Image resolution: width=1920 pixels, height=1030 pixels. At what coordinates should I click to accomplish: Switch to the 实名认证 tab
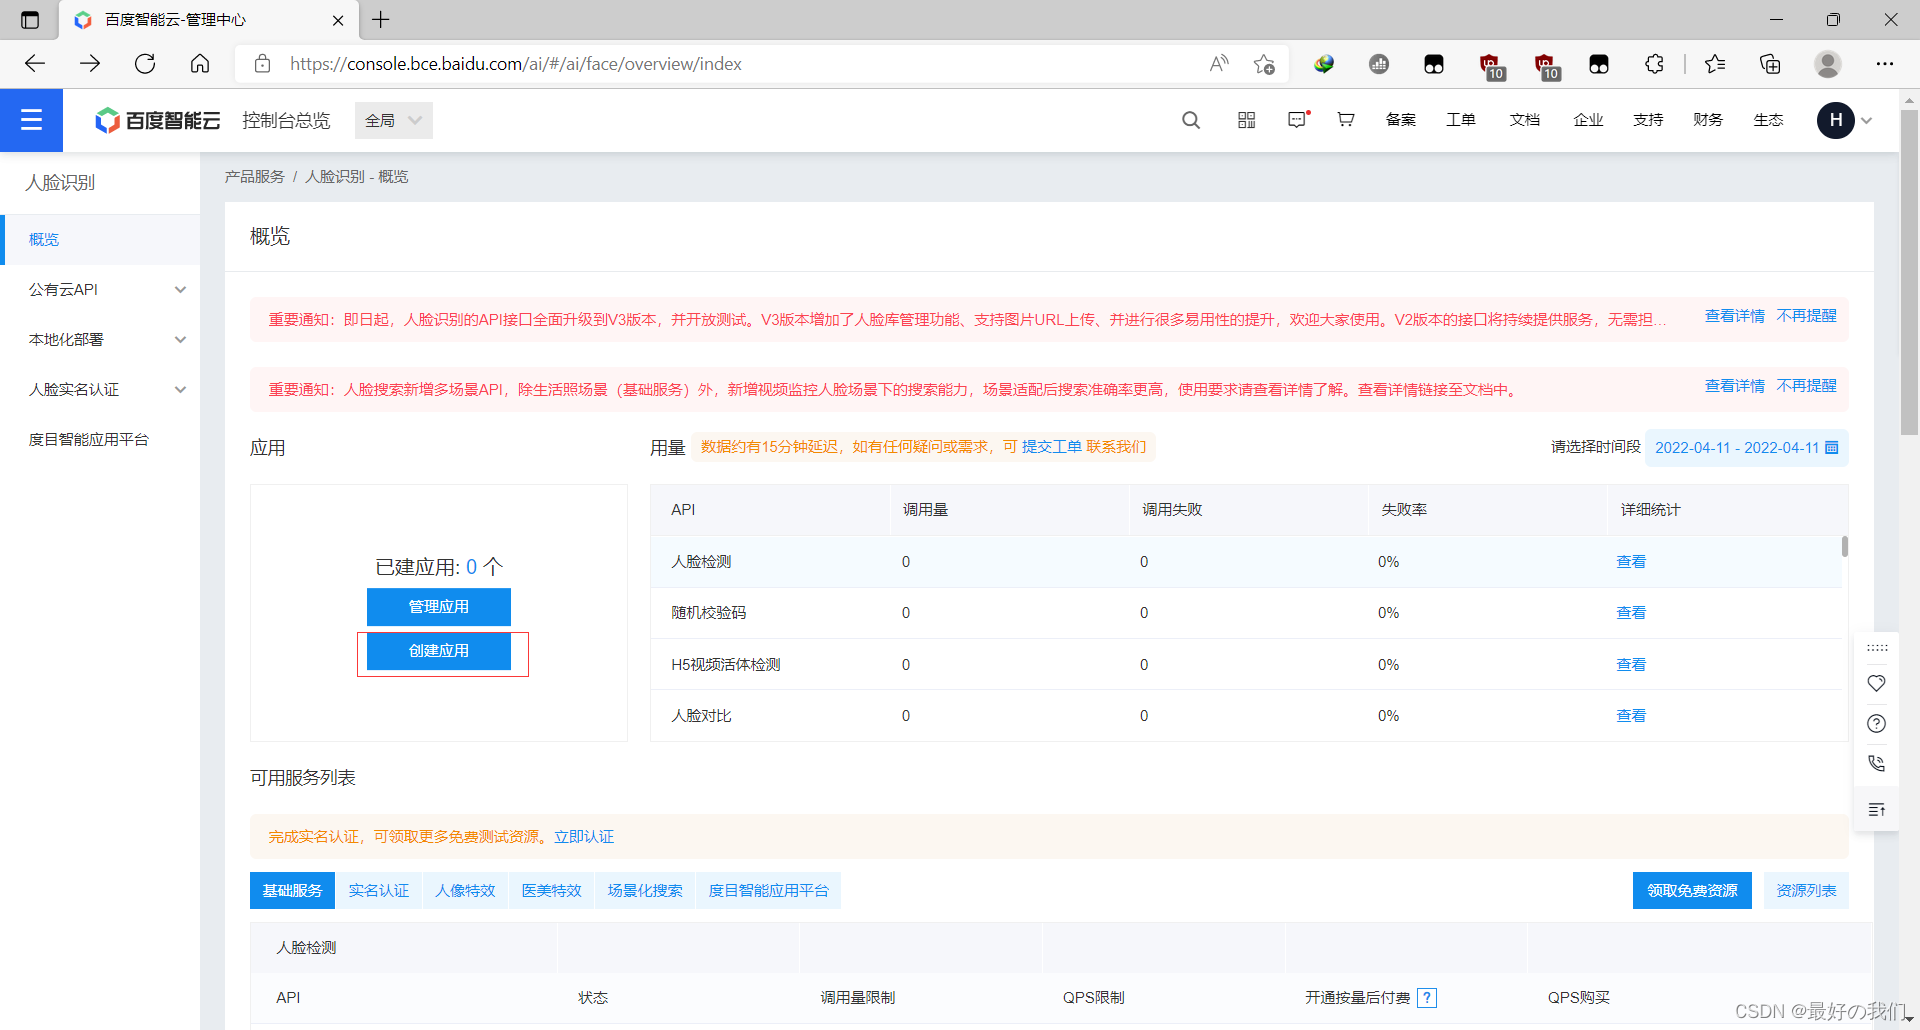(x=378, y=890)
